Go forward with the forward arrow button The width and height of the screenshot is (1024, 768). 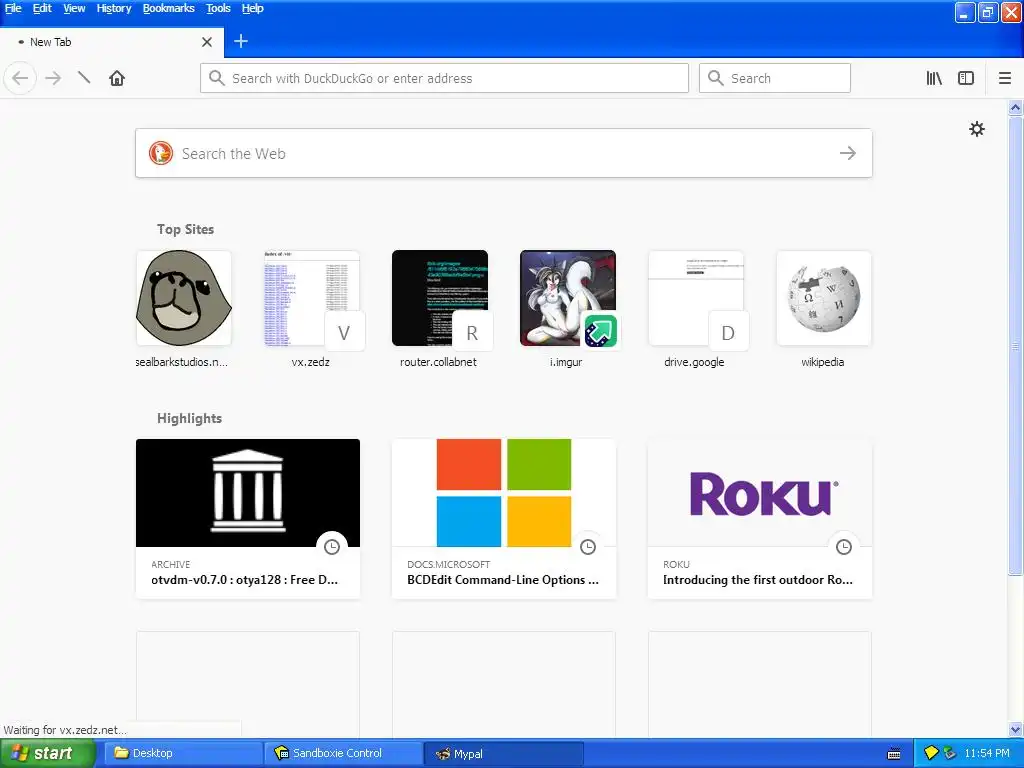coord(53,78)
